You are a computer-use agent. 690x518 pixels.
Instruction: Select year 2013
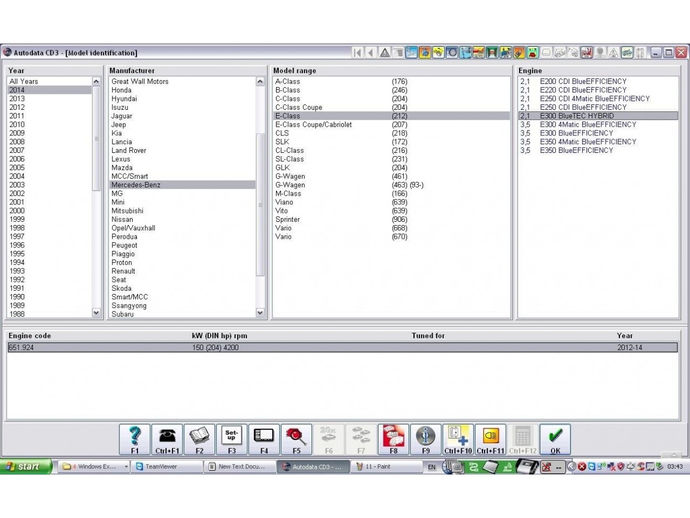pos(49,99)
